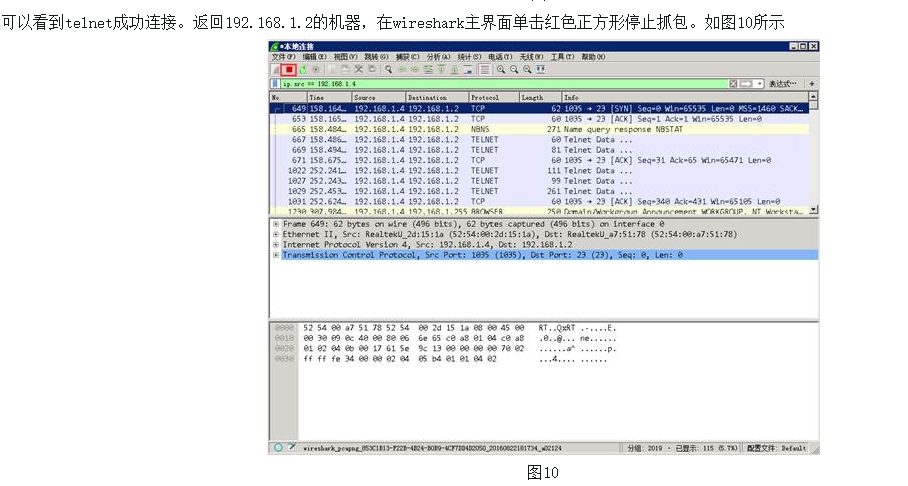
Task: Open the 无线 menu
Action: [x=531, y=57]
